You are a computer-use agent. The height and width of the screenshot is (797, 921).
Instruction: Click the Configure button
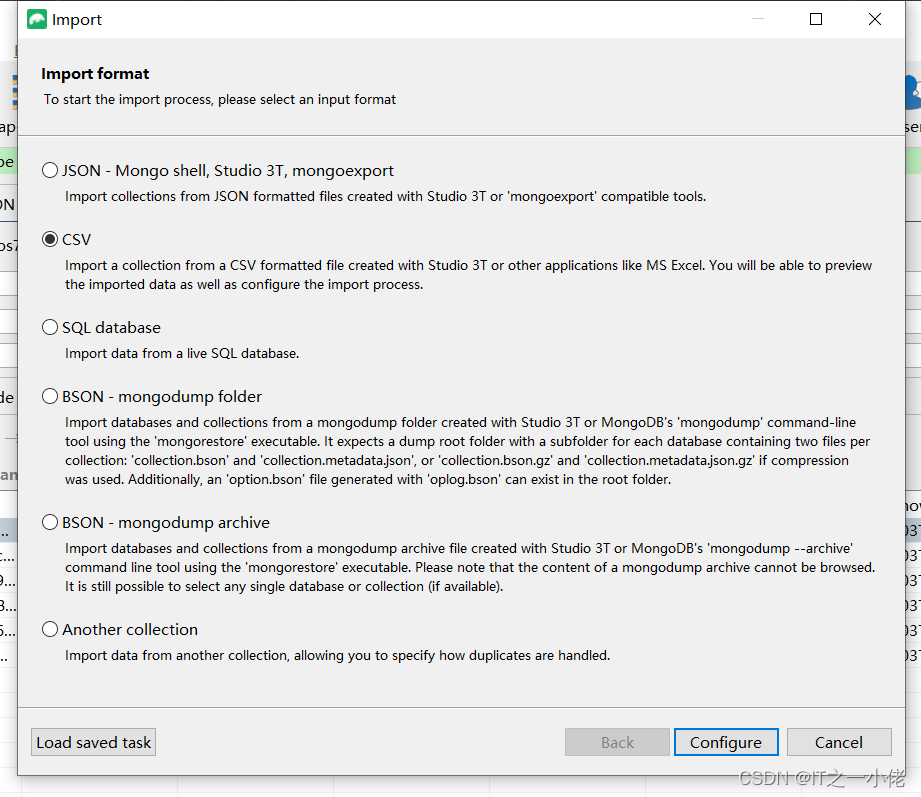pos(726,742)
